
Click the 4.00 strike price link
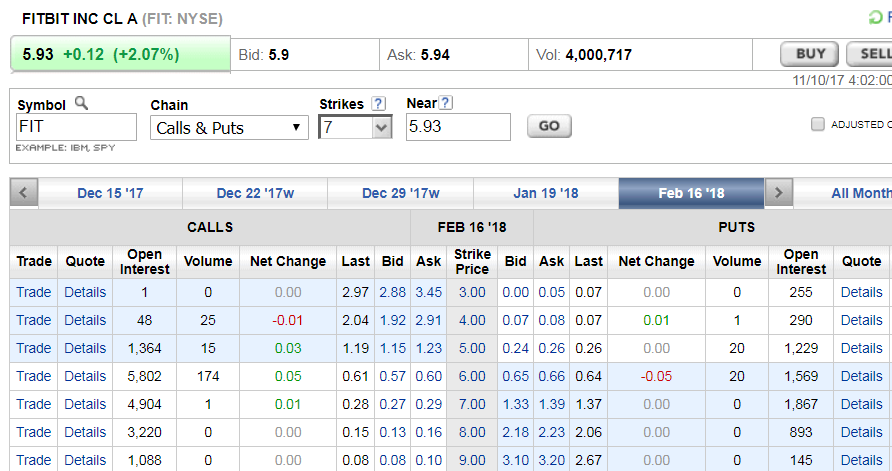[x=472, y=320]
